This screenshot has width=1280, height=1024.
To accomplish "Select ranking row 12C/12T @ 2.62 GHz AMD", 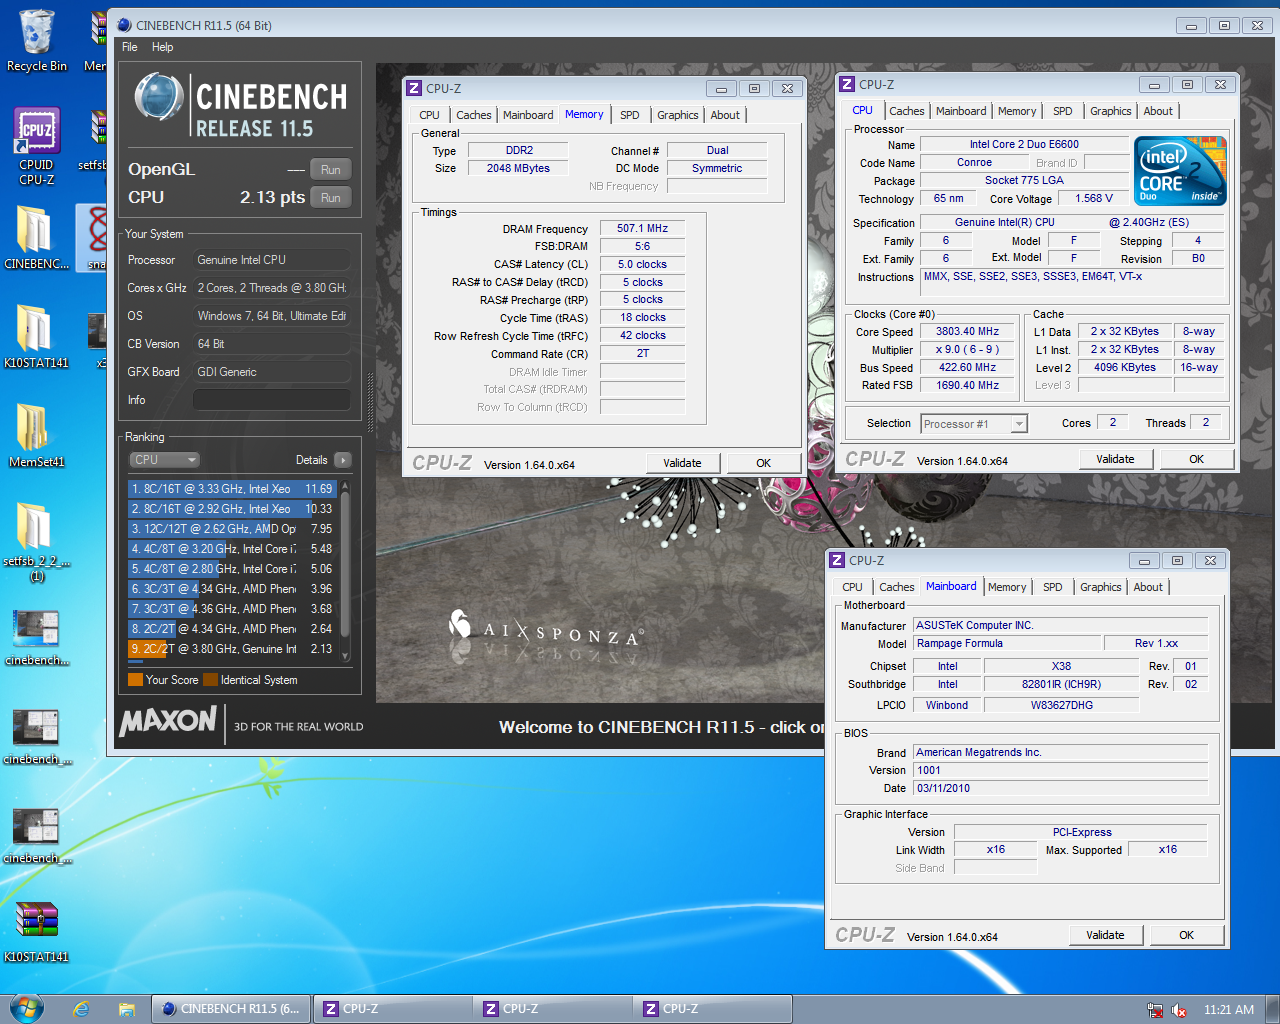I will [233, 529].
